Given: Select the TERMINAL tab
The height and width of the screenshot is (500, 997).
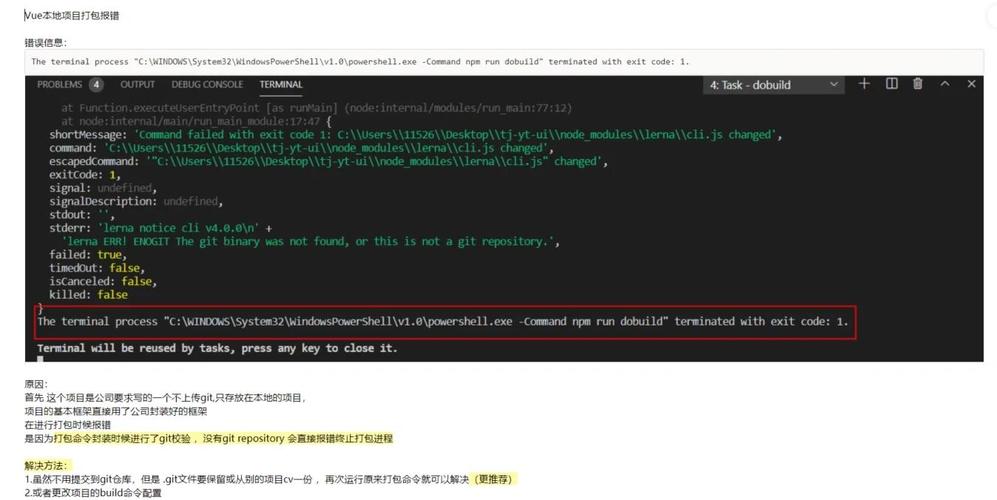Looking at the screenshot, I should (x=280, y=85).
